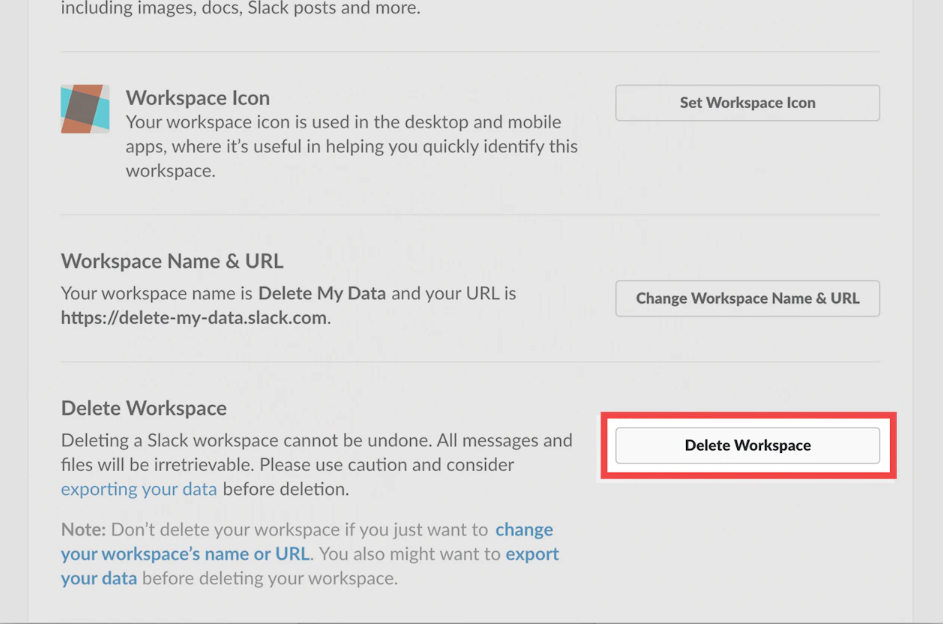
Task: Click the Set Workspace Icon button
Action: 747,103
